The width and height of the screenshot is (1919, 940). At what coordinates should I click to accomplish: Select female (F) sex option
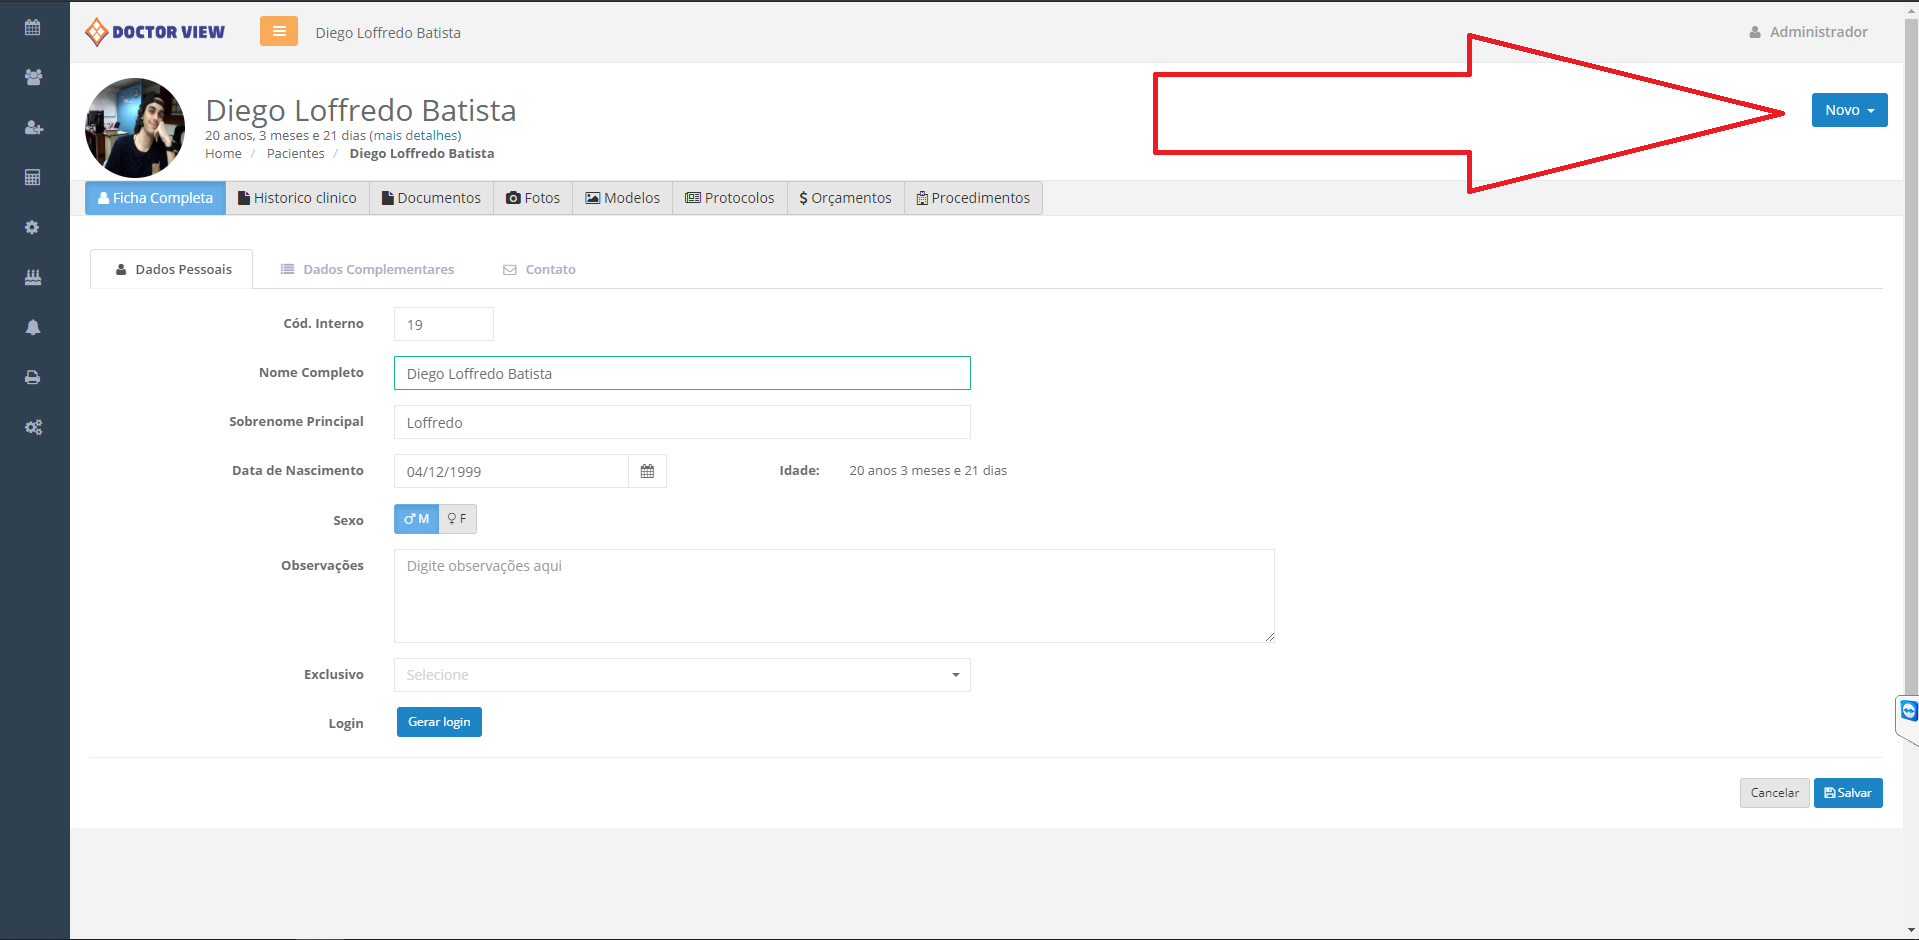(457, 519)
